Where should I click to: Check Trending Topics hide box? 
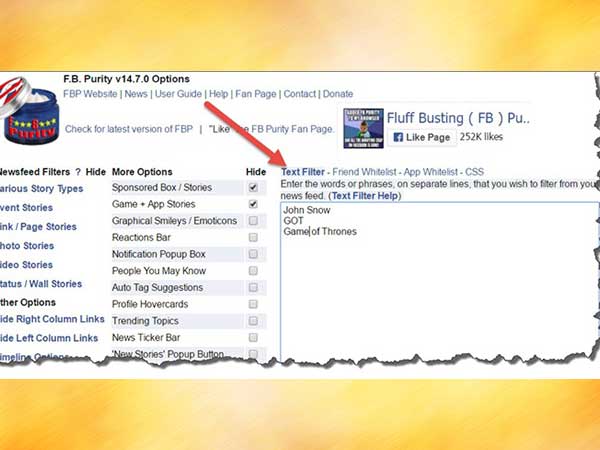(253, 321)
